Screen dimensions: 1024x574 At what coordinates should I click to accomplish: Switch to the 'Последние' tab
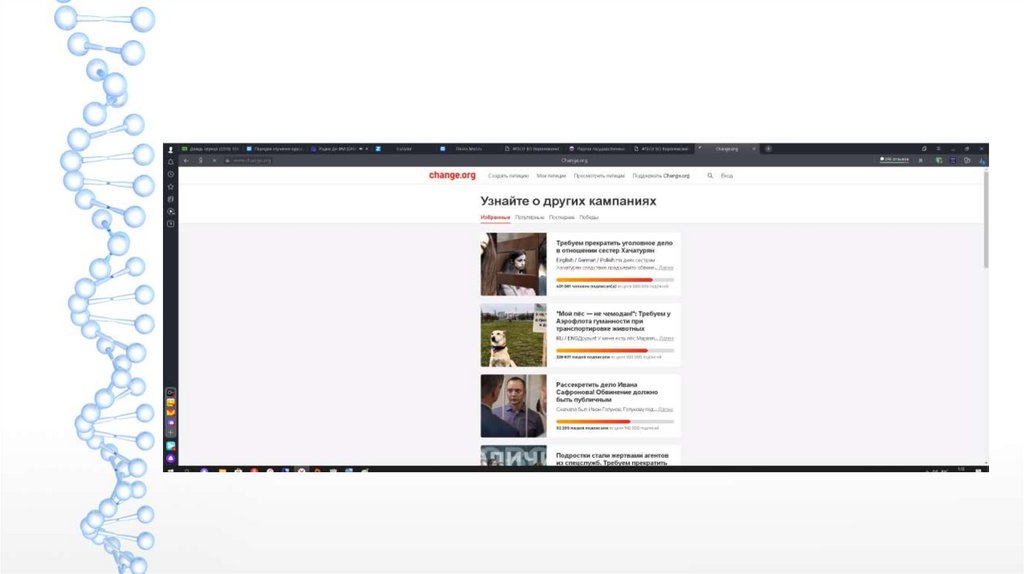[562, 217]
